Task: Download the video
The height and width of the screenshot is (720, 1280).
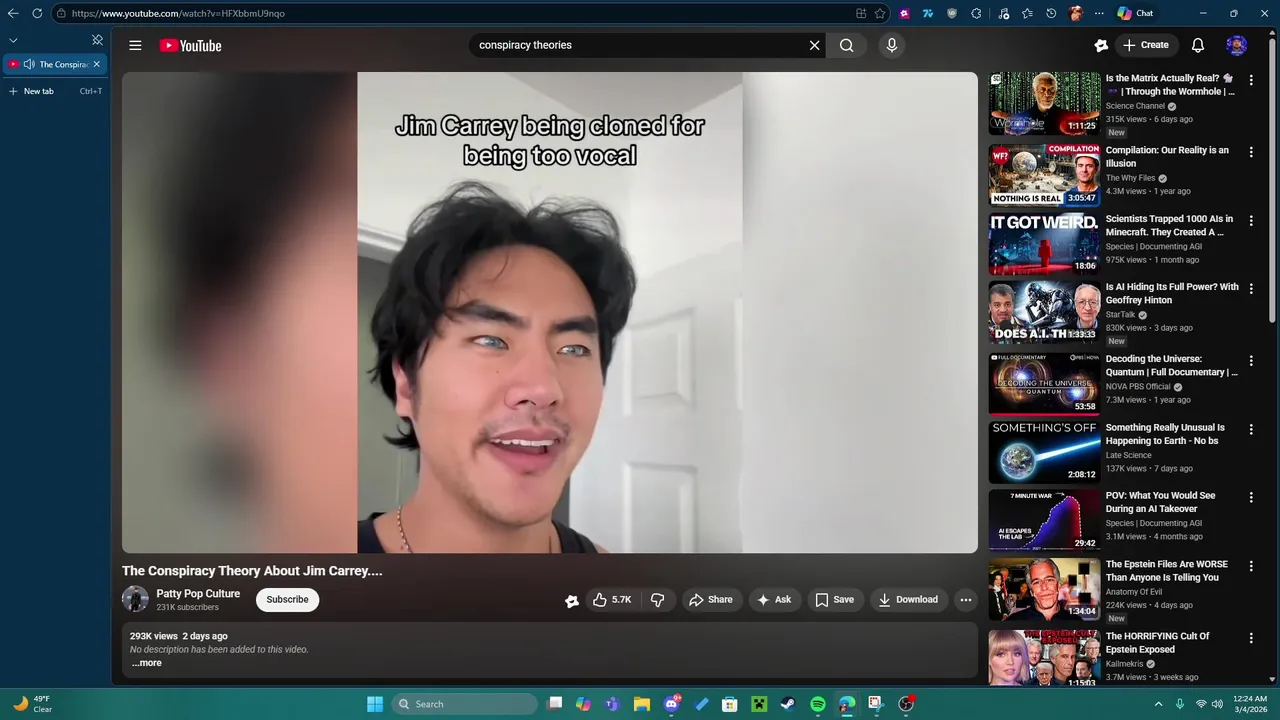Action: [x=908, y=600]
